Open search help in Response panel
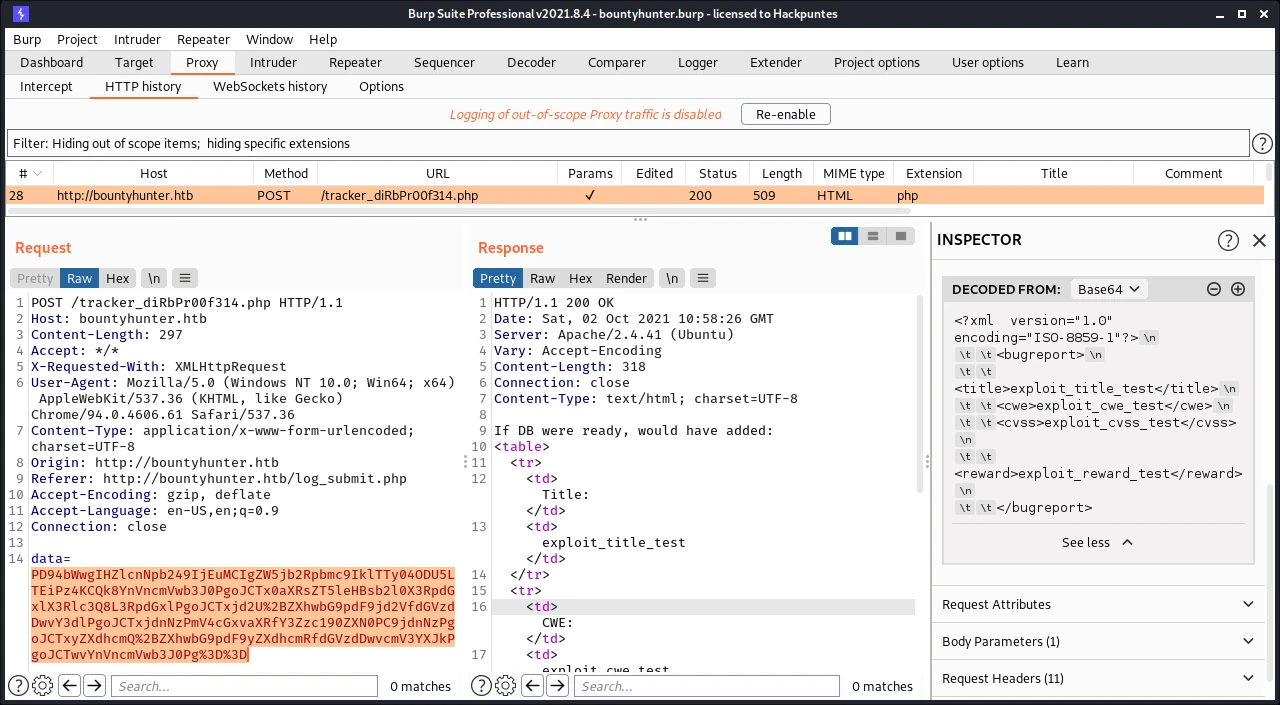This screenshot has height=705, width=1280. point(481,686)
